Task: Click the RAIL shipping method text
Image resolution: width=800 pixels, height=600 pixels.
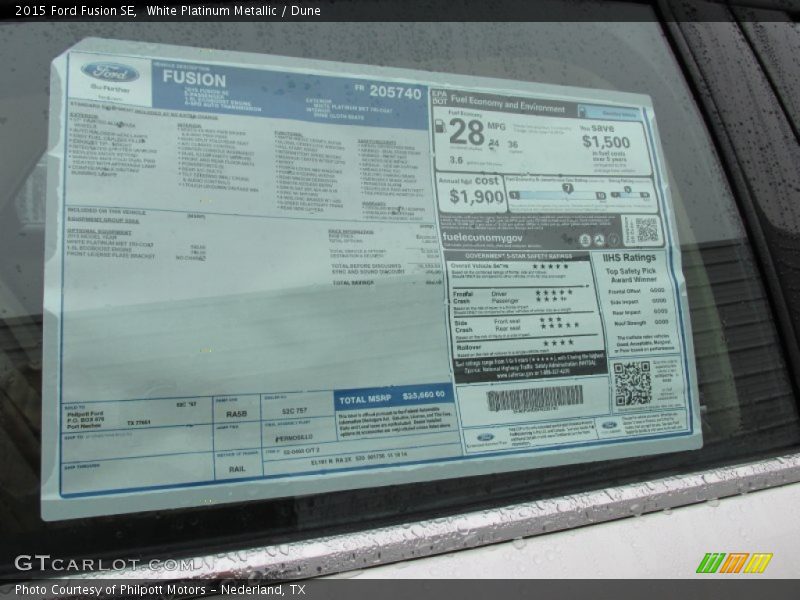Action: tap(237, 468)
